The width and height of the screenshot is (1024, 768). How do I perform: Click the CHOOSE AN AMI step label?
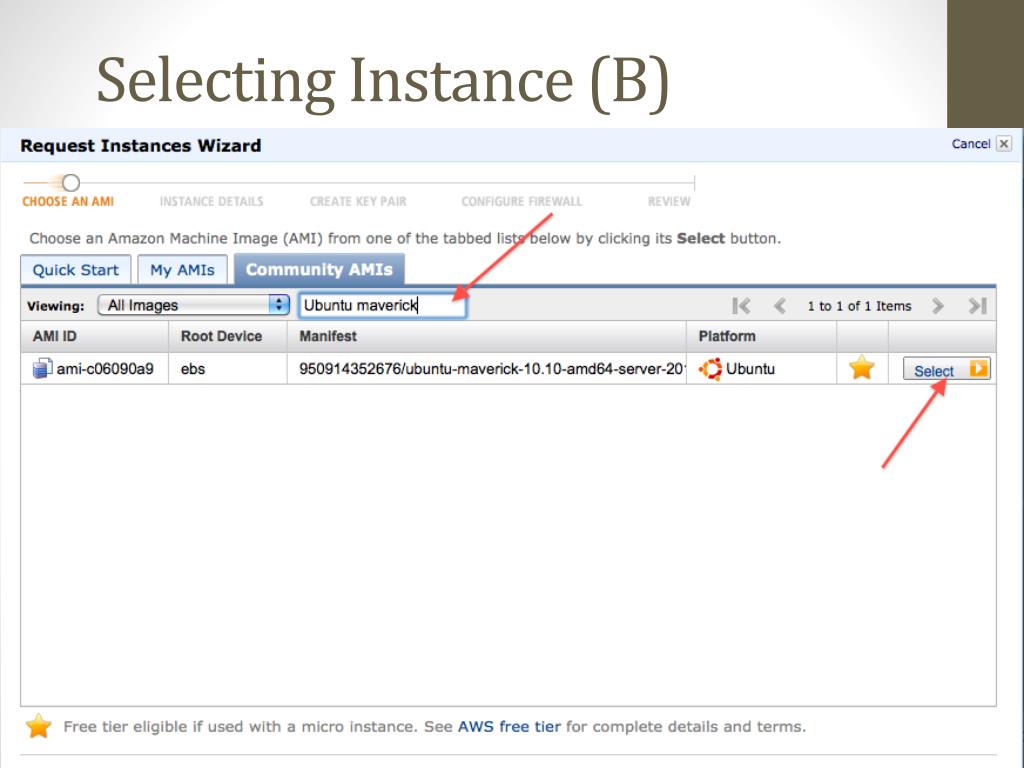(68, 202)
